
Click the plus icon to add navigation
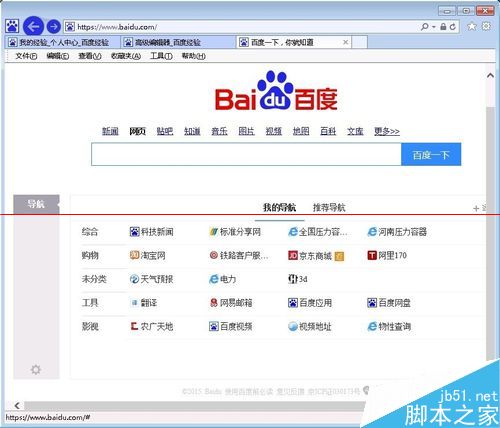pos(476,208)
